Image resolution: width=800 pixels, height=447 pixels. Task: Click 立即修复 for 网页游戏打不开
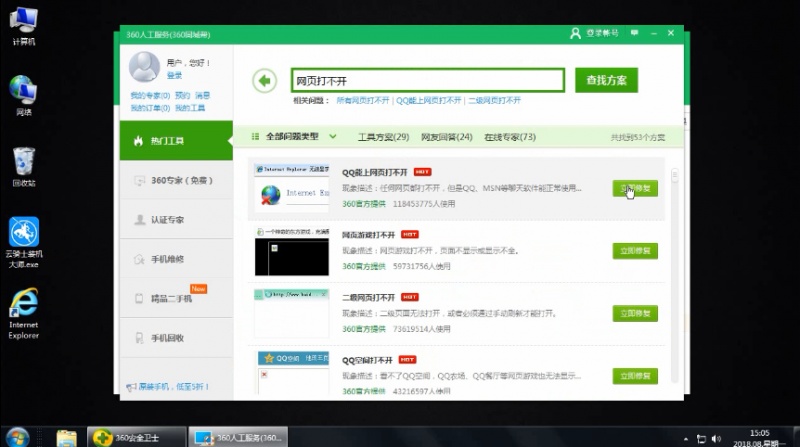tap(635, 251)
